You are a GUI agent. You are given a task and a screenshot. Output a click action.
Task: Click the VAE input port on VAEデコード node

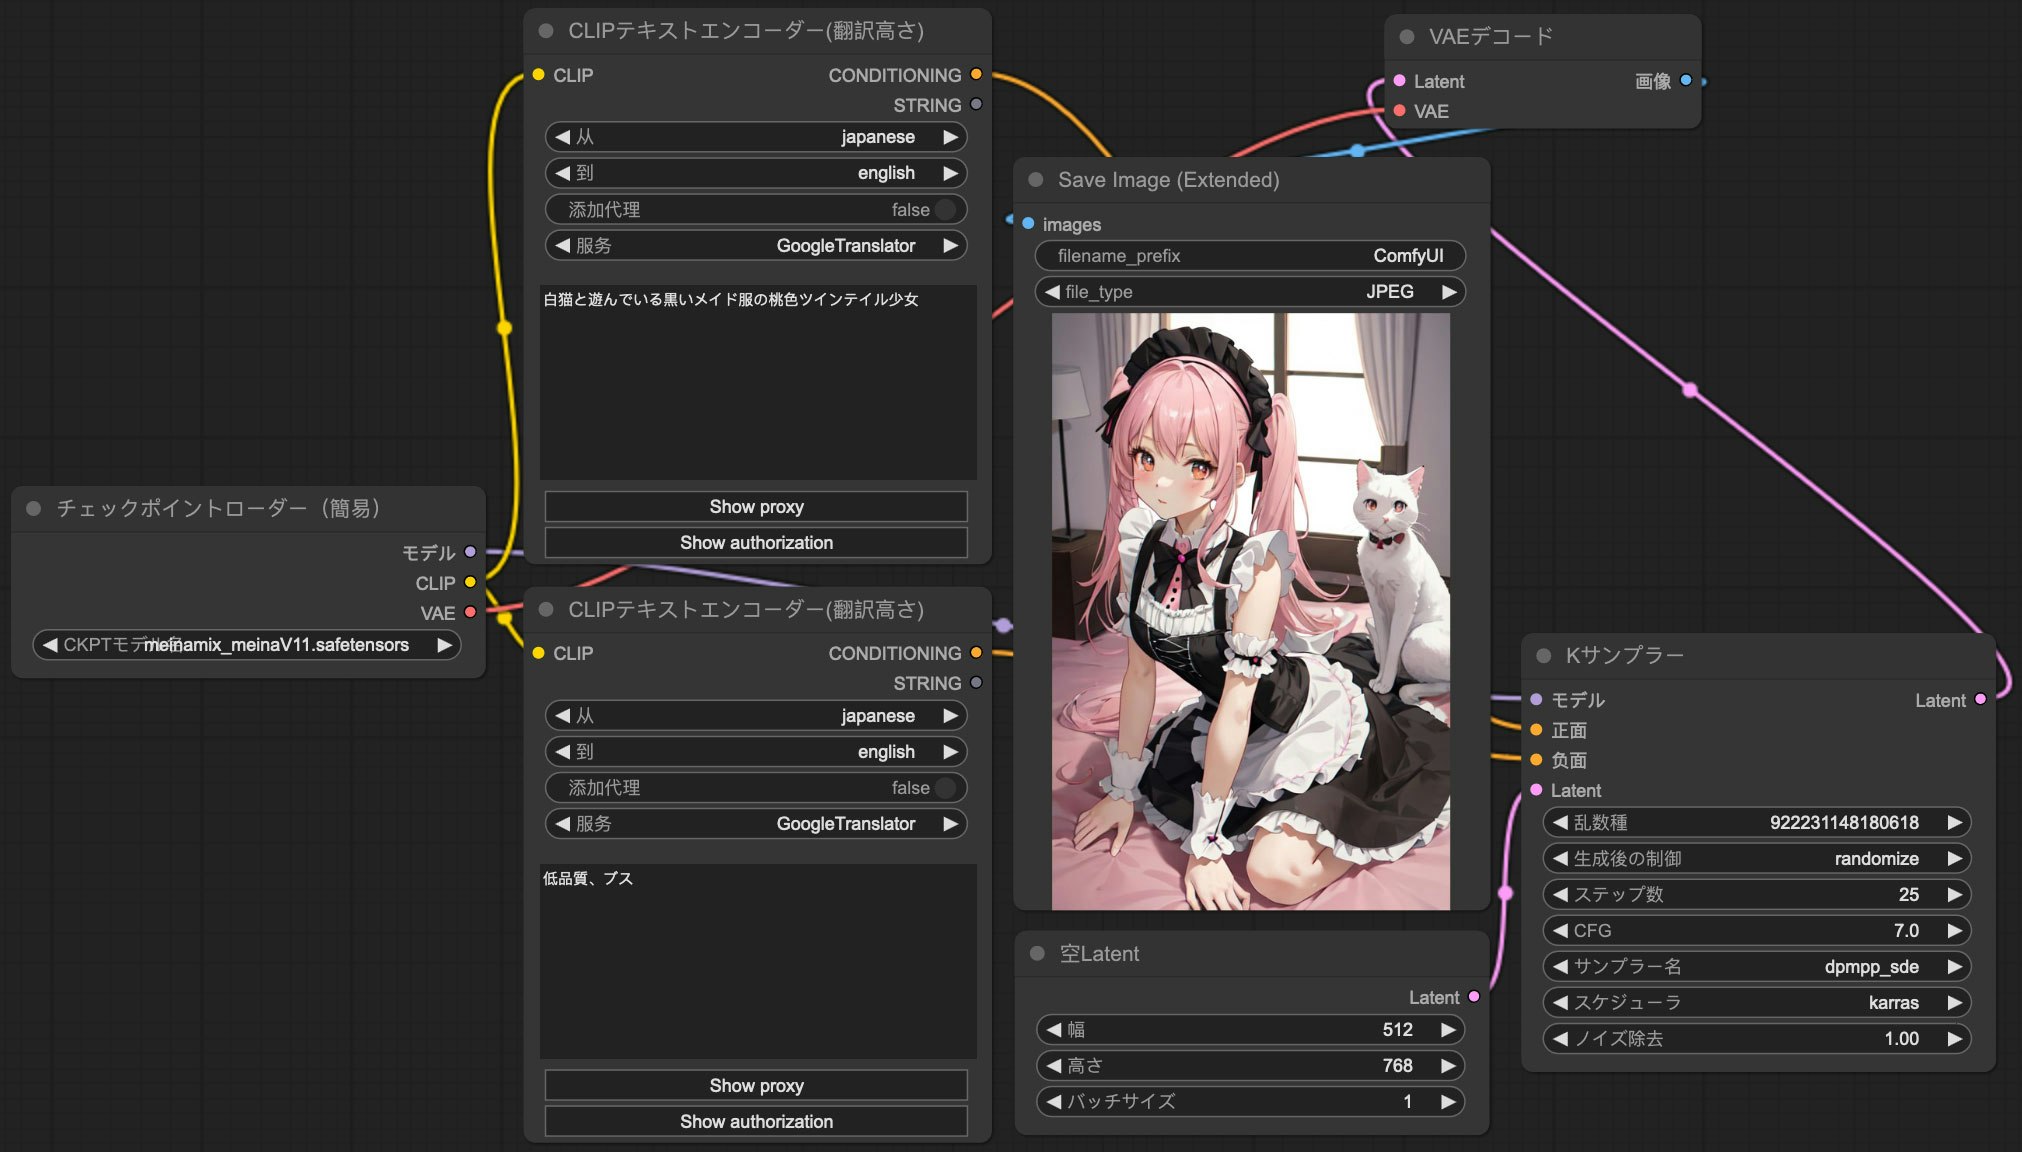click(1399, 111)
